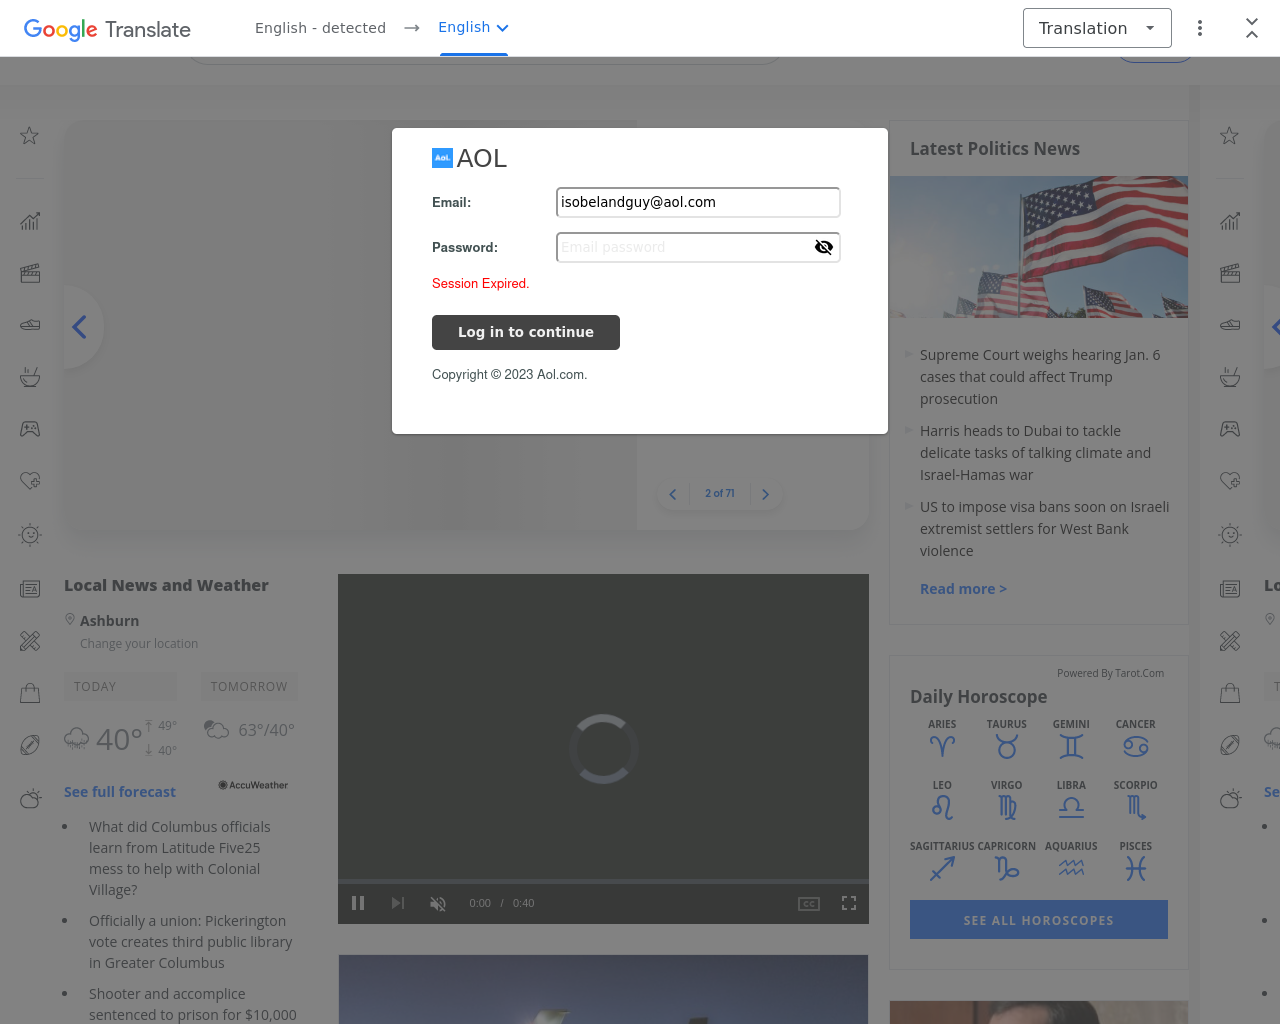Screen dimensions: 1280x1024
Task: Open Read more politics news link
Action: click(963, 589)
